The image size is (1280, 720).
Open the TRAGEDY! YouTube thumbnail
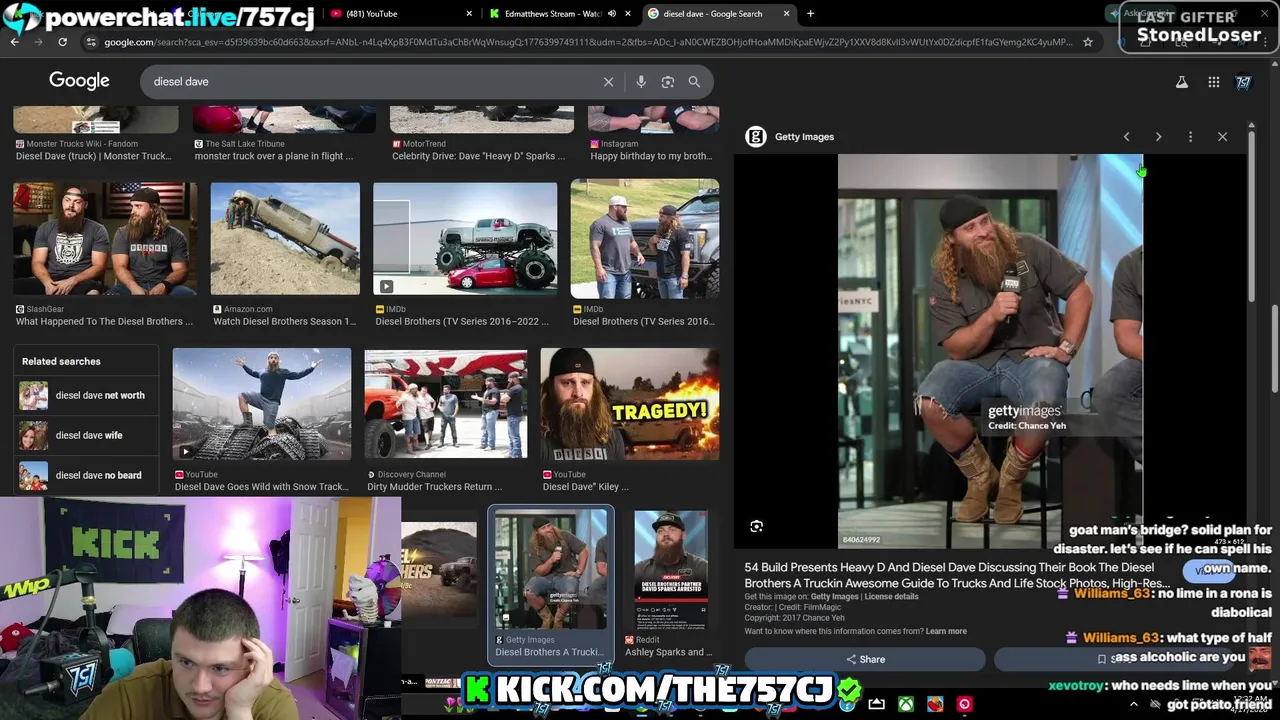pyautogui.click(x=630, y=404)
